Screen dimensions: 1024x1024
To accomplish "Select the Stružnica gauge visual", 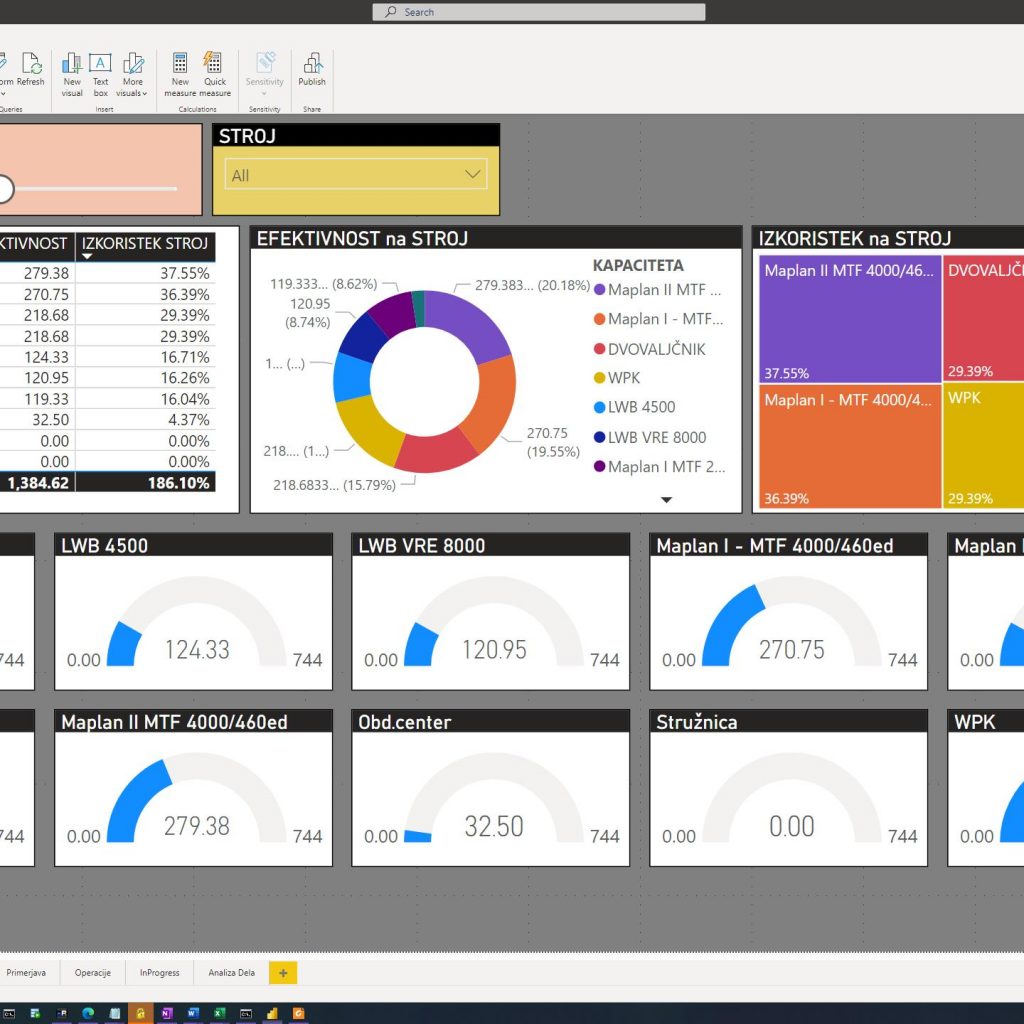I will (788, 788).
